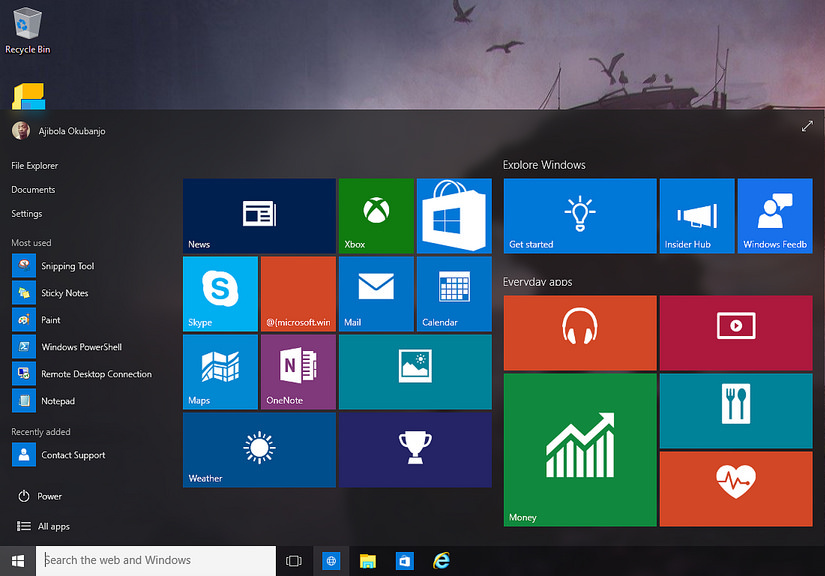
Task: Launch Xbox from its green tile
Action: [375, 215]
